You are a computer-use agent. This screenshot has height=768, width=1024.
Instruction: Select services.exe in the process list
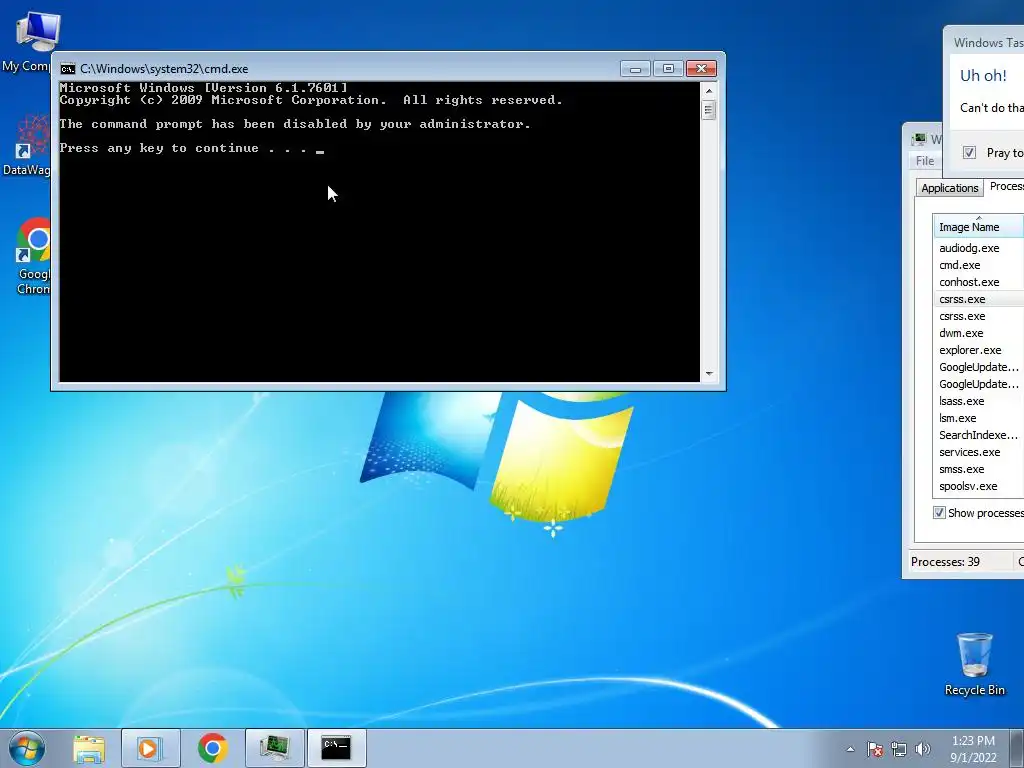tap(978, 452)
